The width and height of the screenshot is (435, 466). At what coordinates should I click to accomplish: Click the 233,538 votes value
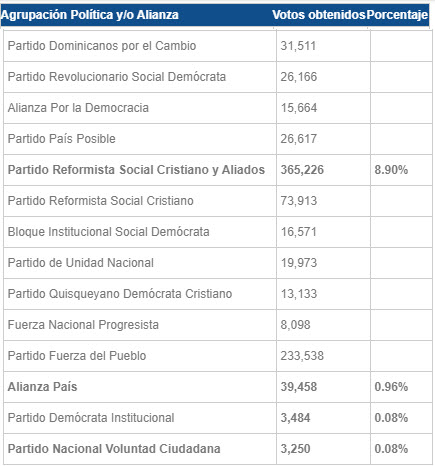coord(302,356)
